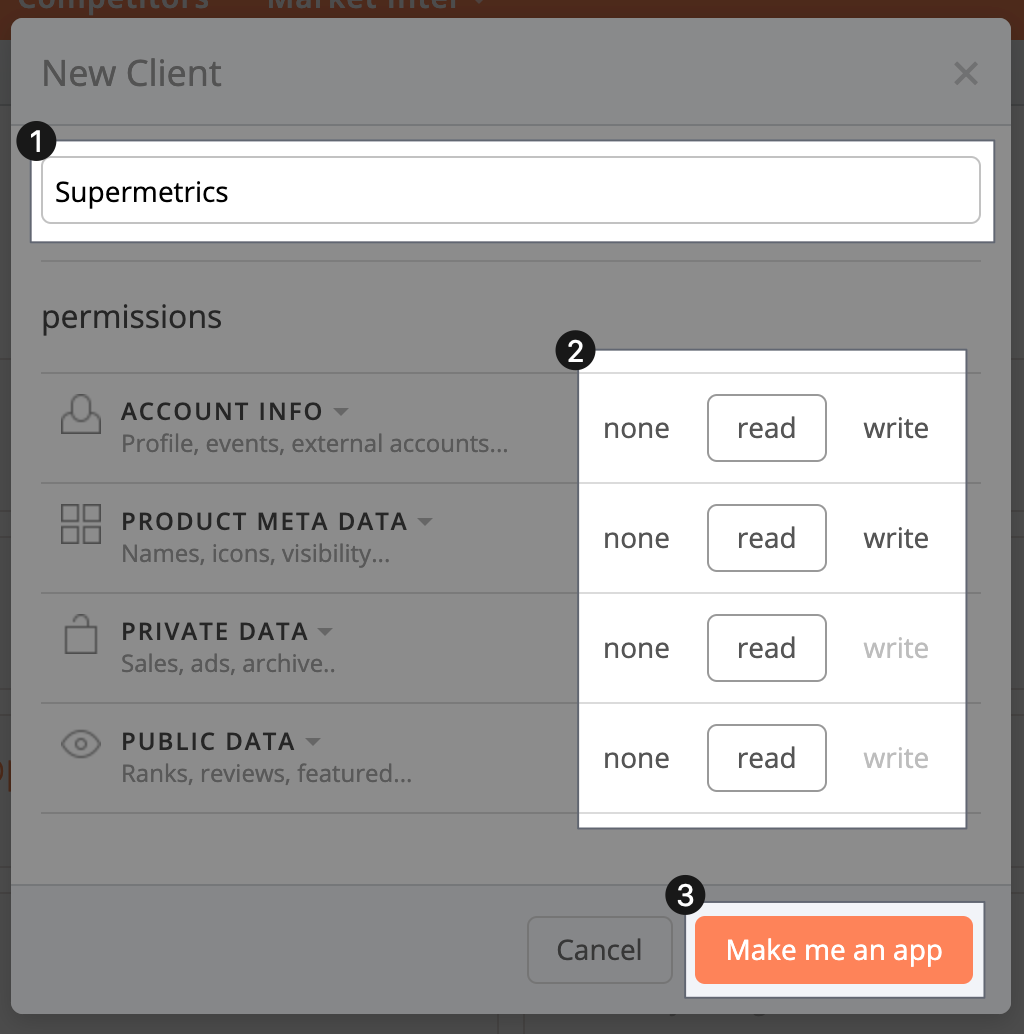Screen dimensions: 1024x1034
Task: Close the New Client dialog
Action: tap(965, 73)
